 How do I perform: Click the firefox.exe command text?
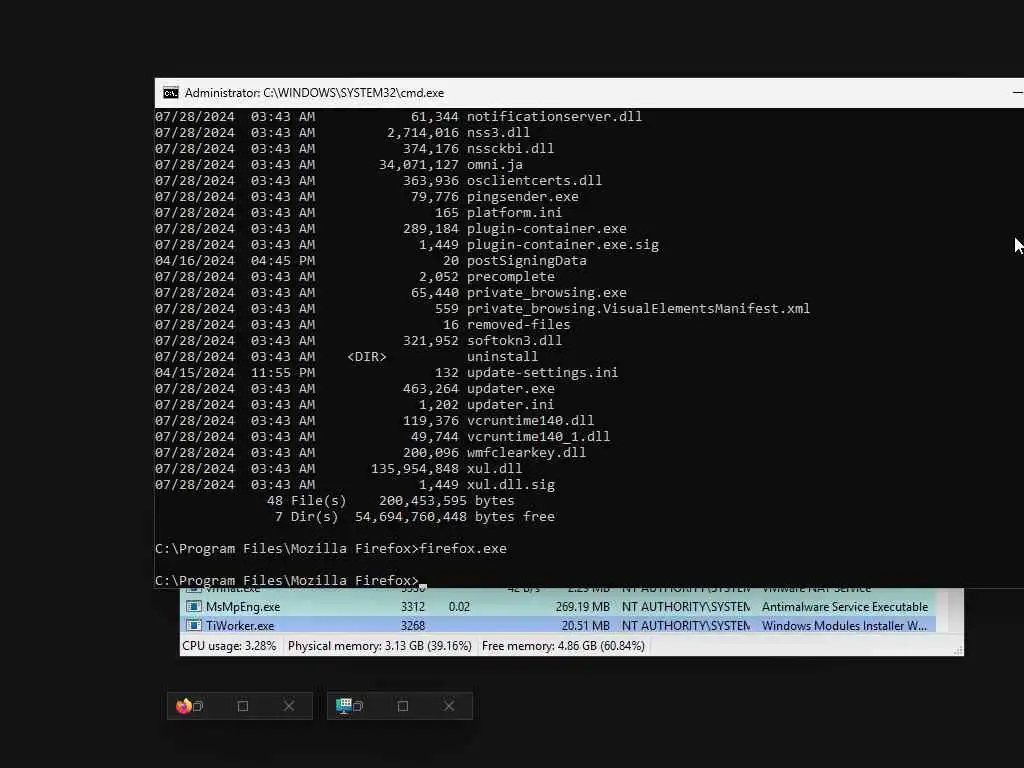click(x=462, y=549)
